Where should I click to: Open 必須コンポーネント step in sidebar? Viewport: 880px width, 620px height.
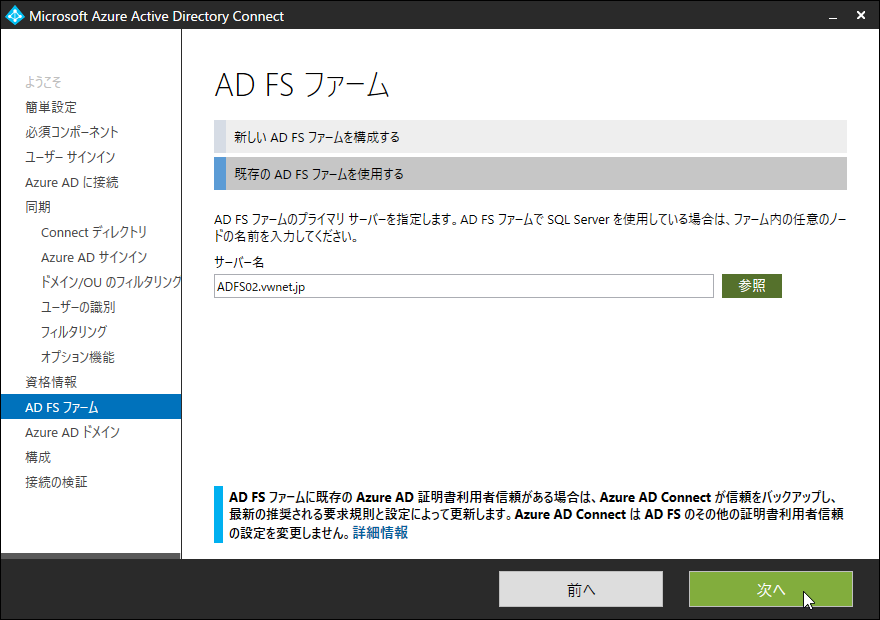click(x=71, y=132)
